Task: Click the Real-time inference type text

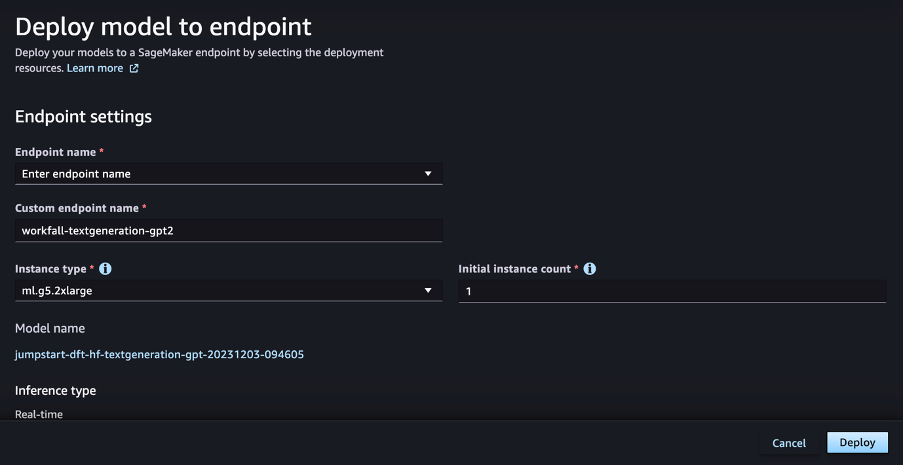Action: [x=39, y=414]
